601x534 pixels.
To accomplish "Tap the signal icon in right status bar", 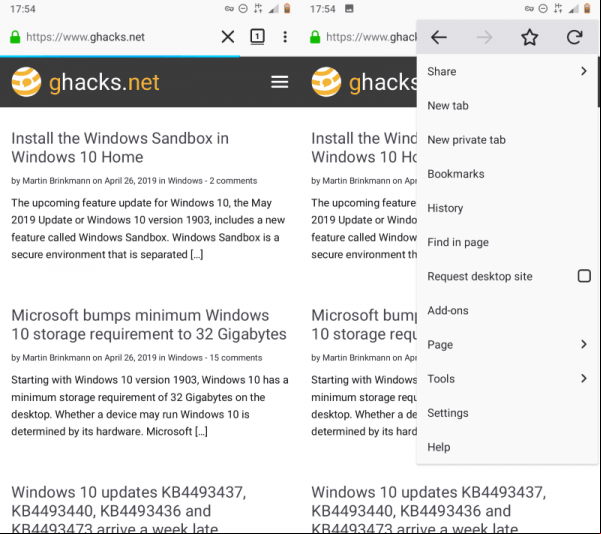I will coord(573,8).
